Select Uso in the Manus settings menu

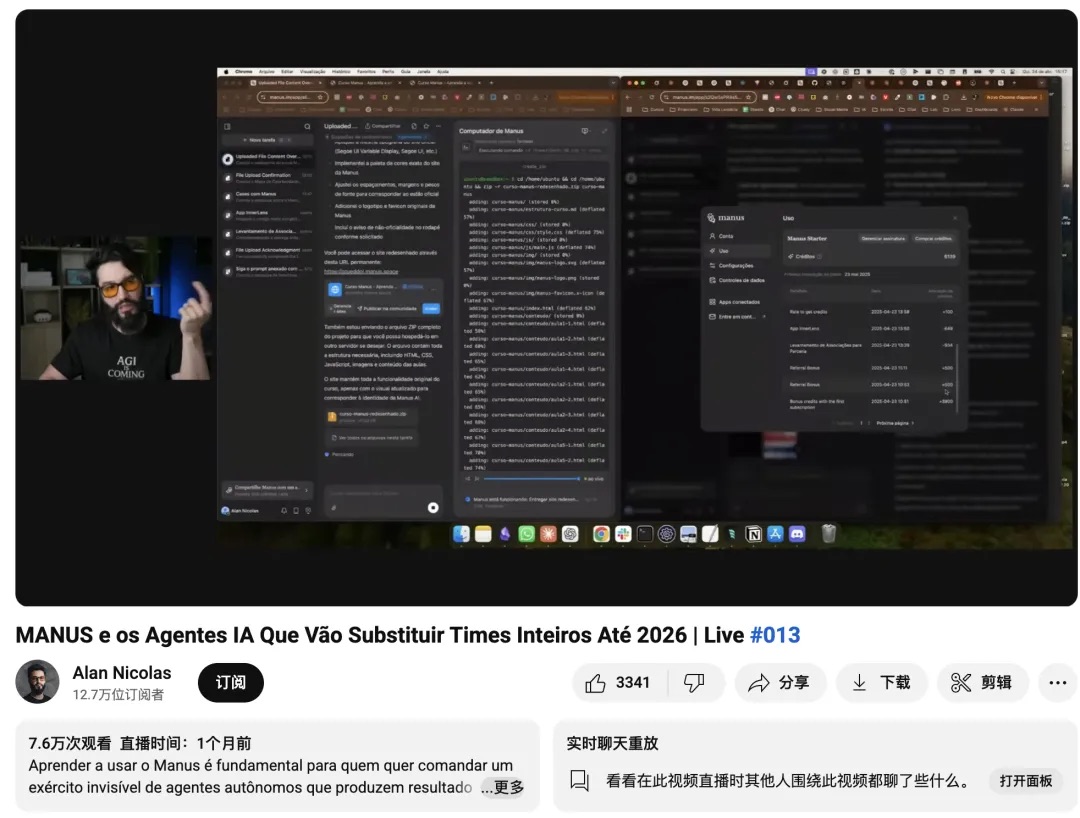739,251
